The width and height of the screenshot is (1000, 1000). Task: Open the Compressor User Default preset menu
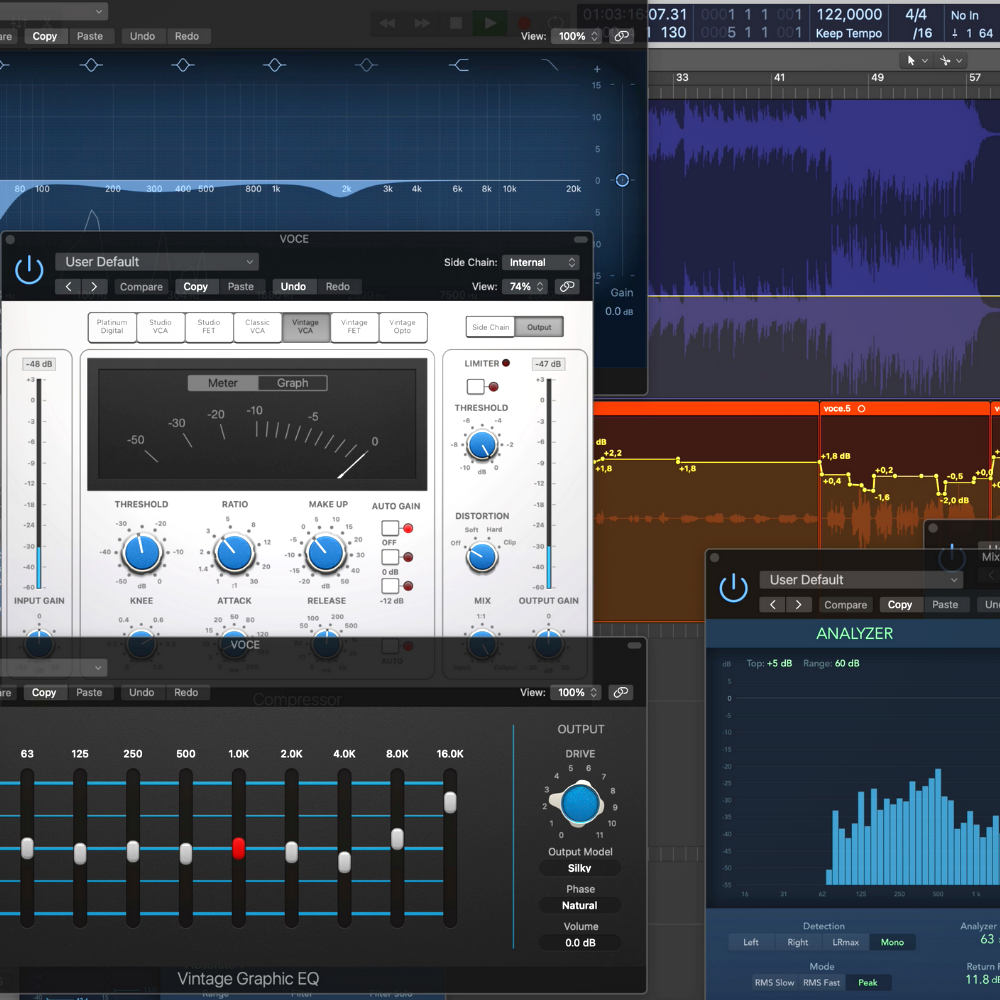tap(157, 262)
